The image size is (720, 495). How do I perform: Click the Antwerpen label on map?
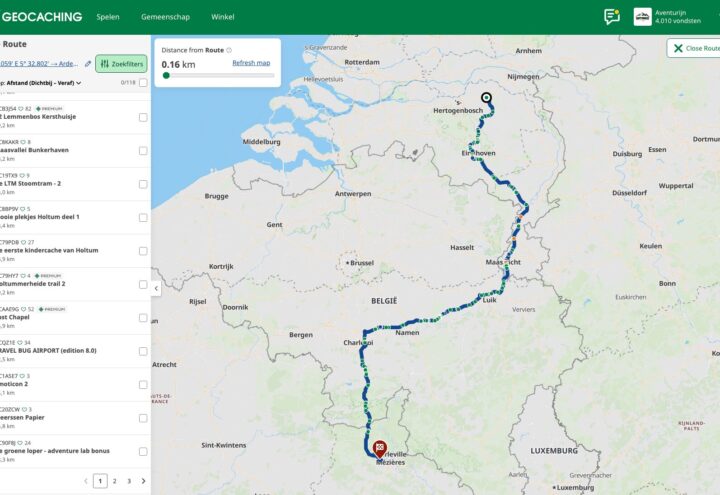(353, 194)
